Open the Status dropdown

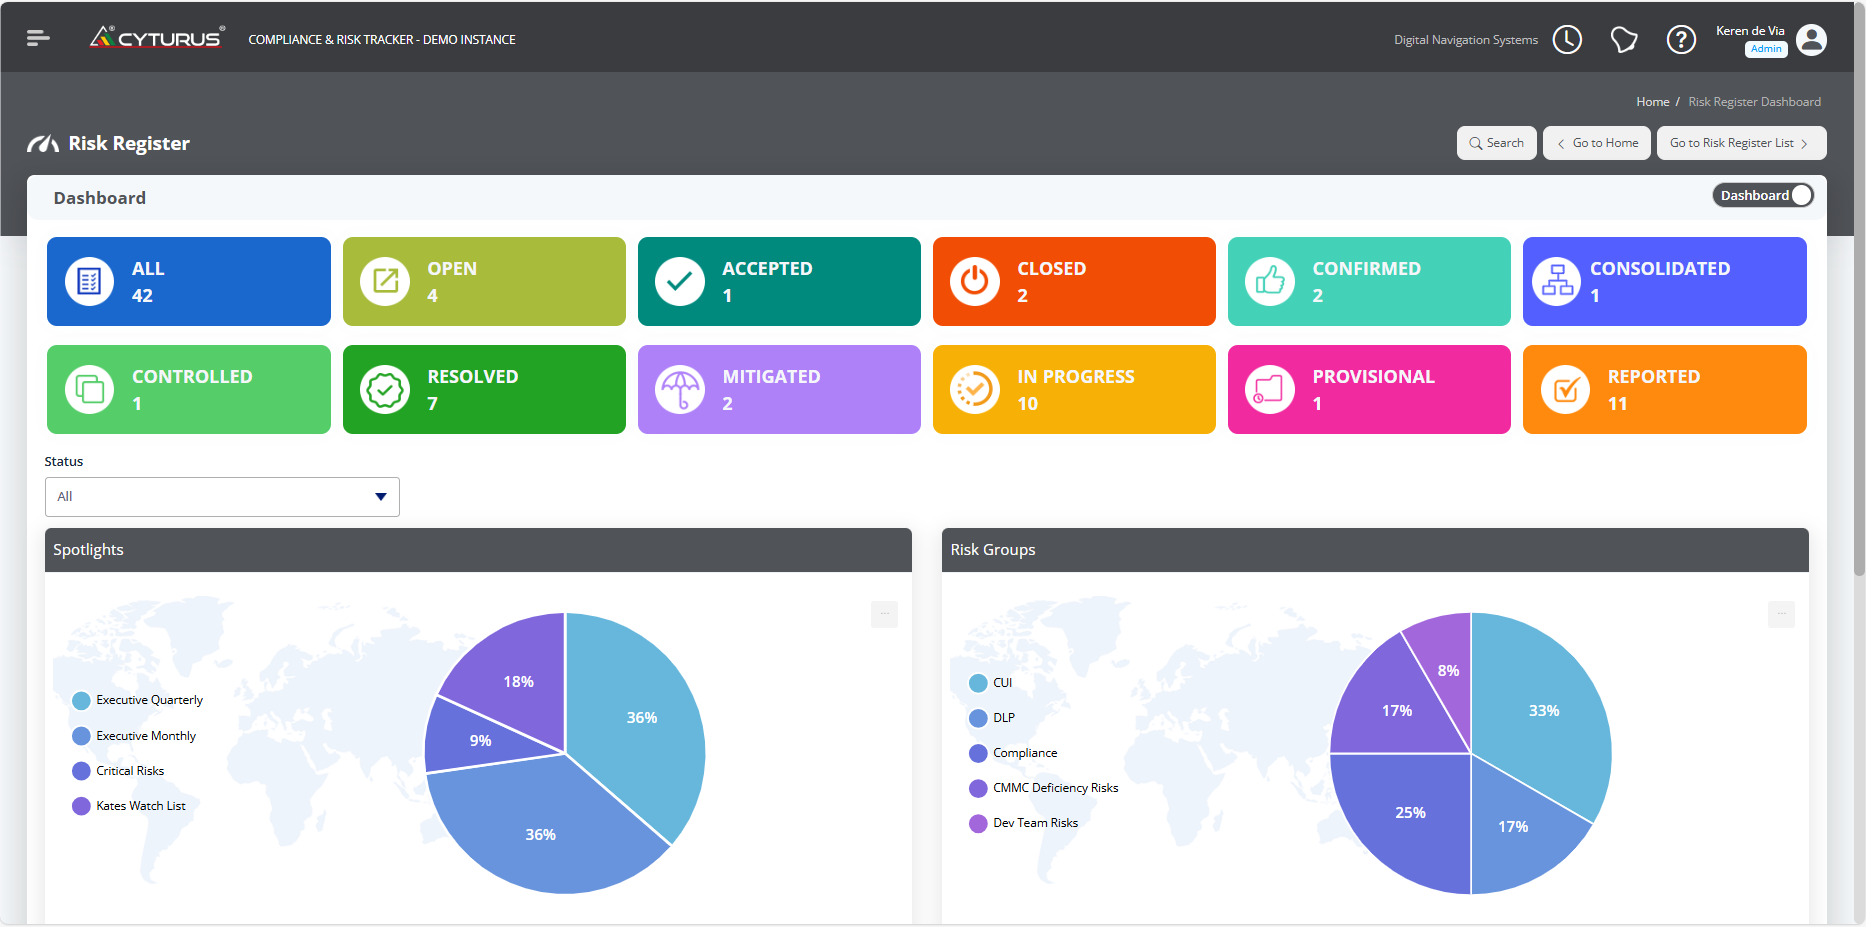pos(222,497)
